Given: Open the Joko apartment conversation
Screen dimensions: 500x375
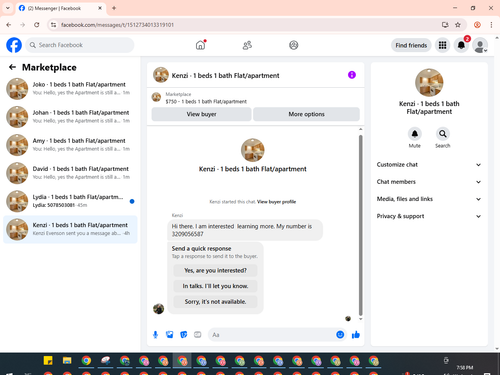Looking at the screenshot, I should [x=70, y=89].
